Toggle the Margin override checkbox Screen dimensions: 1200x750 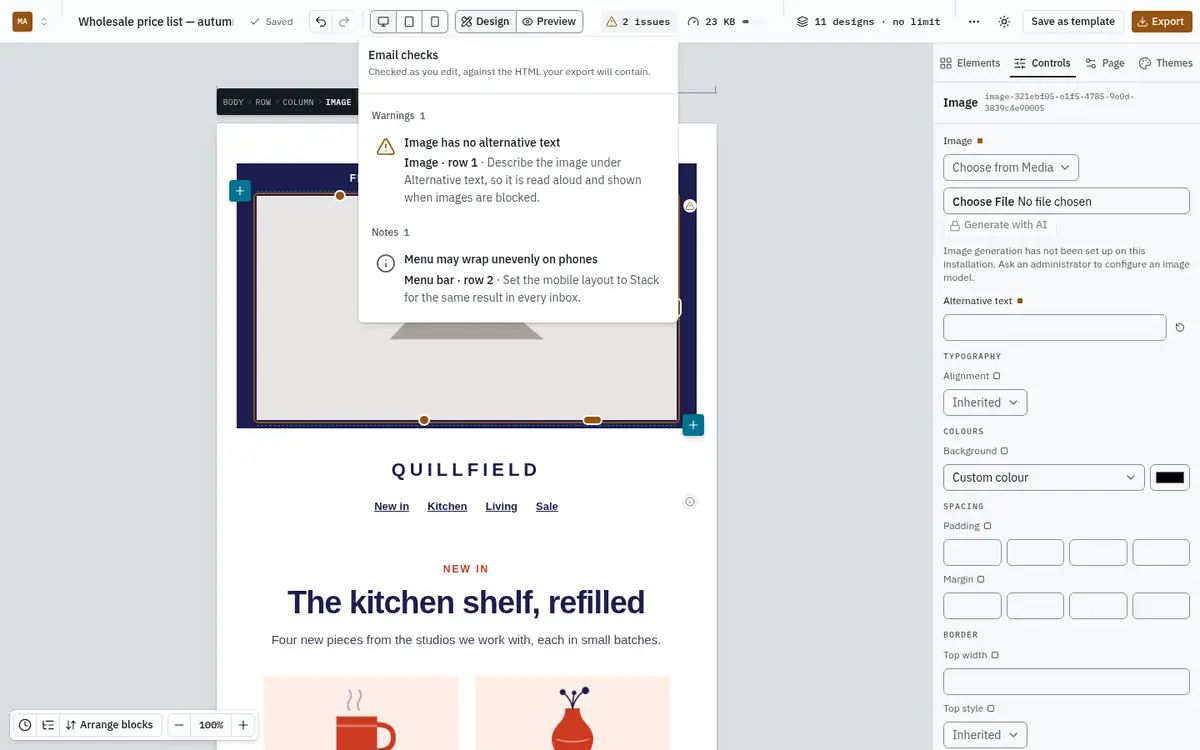(x=980, y=579)
